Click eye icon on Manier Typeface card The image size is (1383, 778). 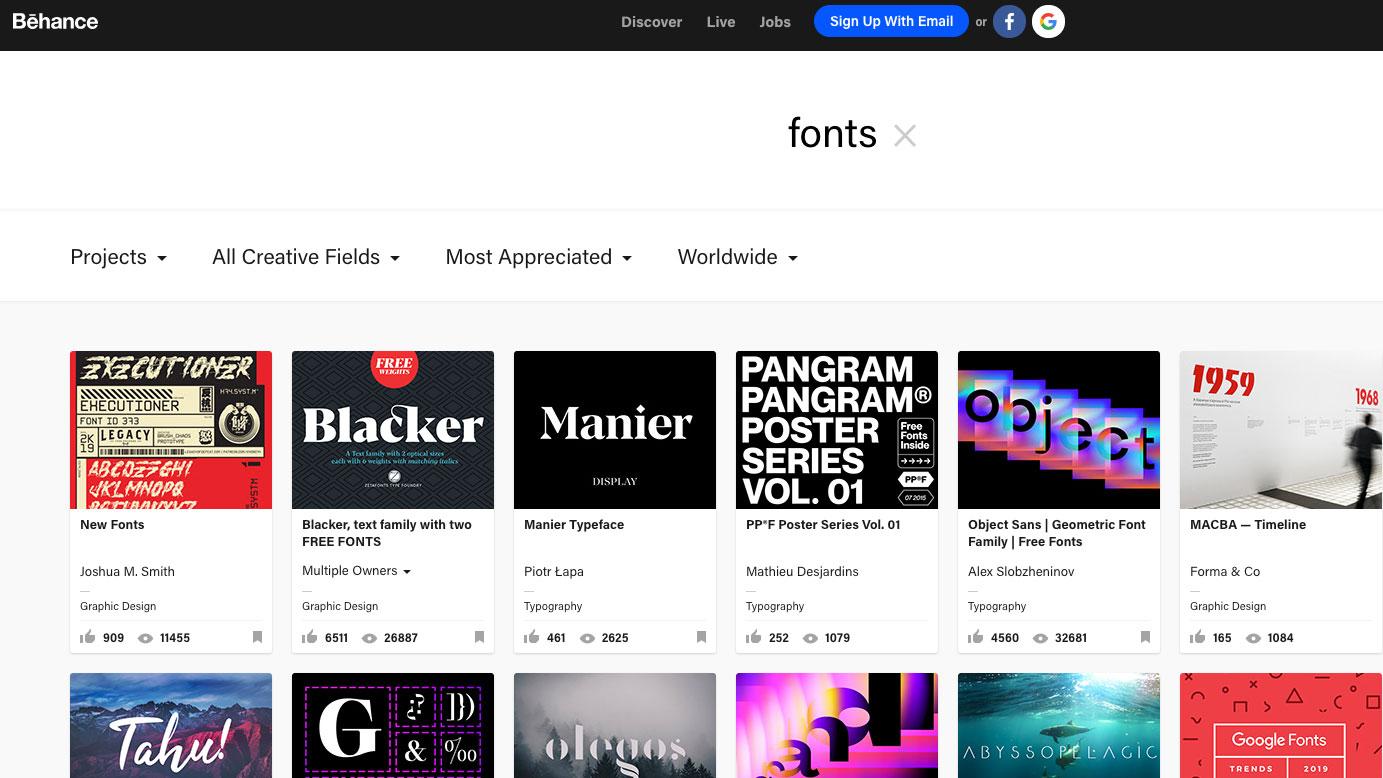[587, 638]
